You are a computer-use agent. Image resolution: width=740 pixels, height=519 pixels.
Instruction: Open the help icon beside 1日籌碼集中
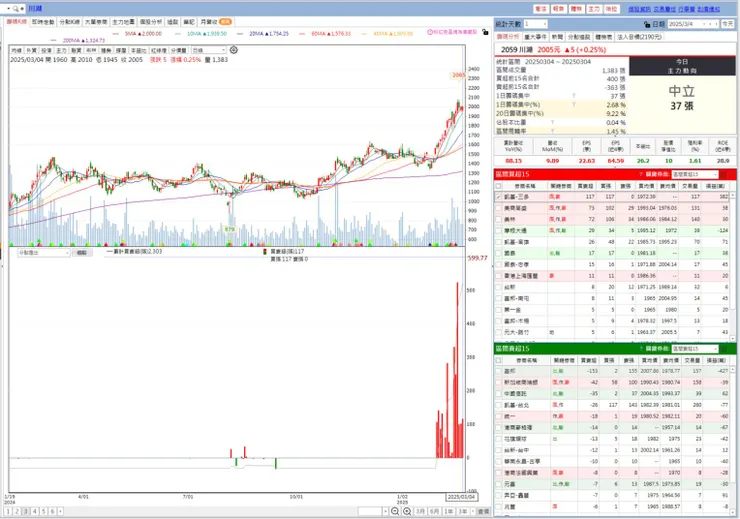click(574, 96)
